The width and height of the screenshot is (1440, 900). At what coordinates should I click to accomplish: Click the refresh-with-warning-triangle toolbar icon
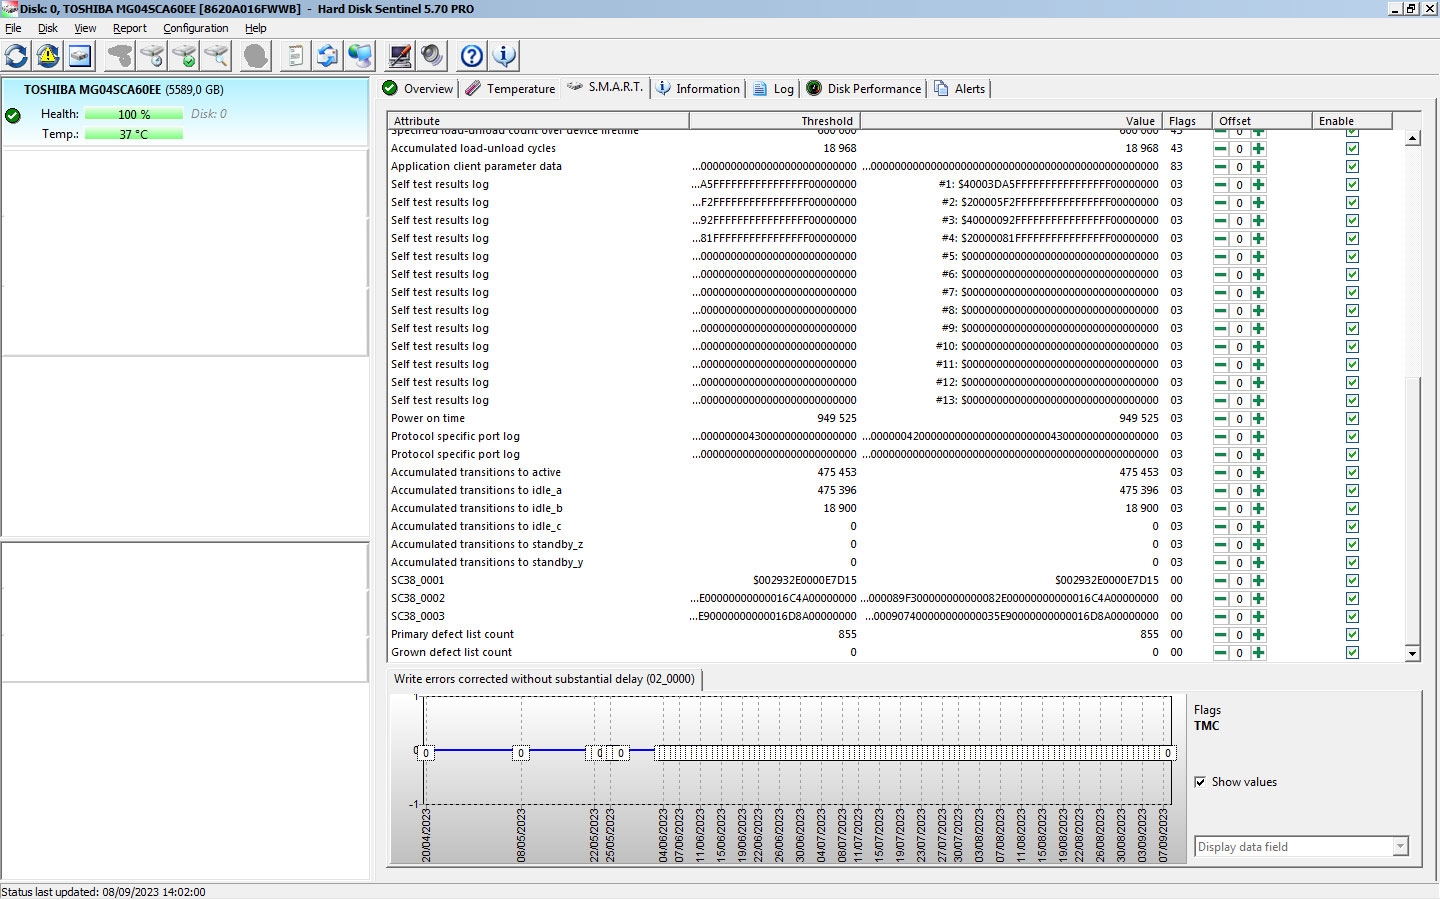[x=48, y=56]
